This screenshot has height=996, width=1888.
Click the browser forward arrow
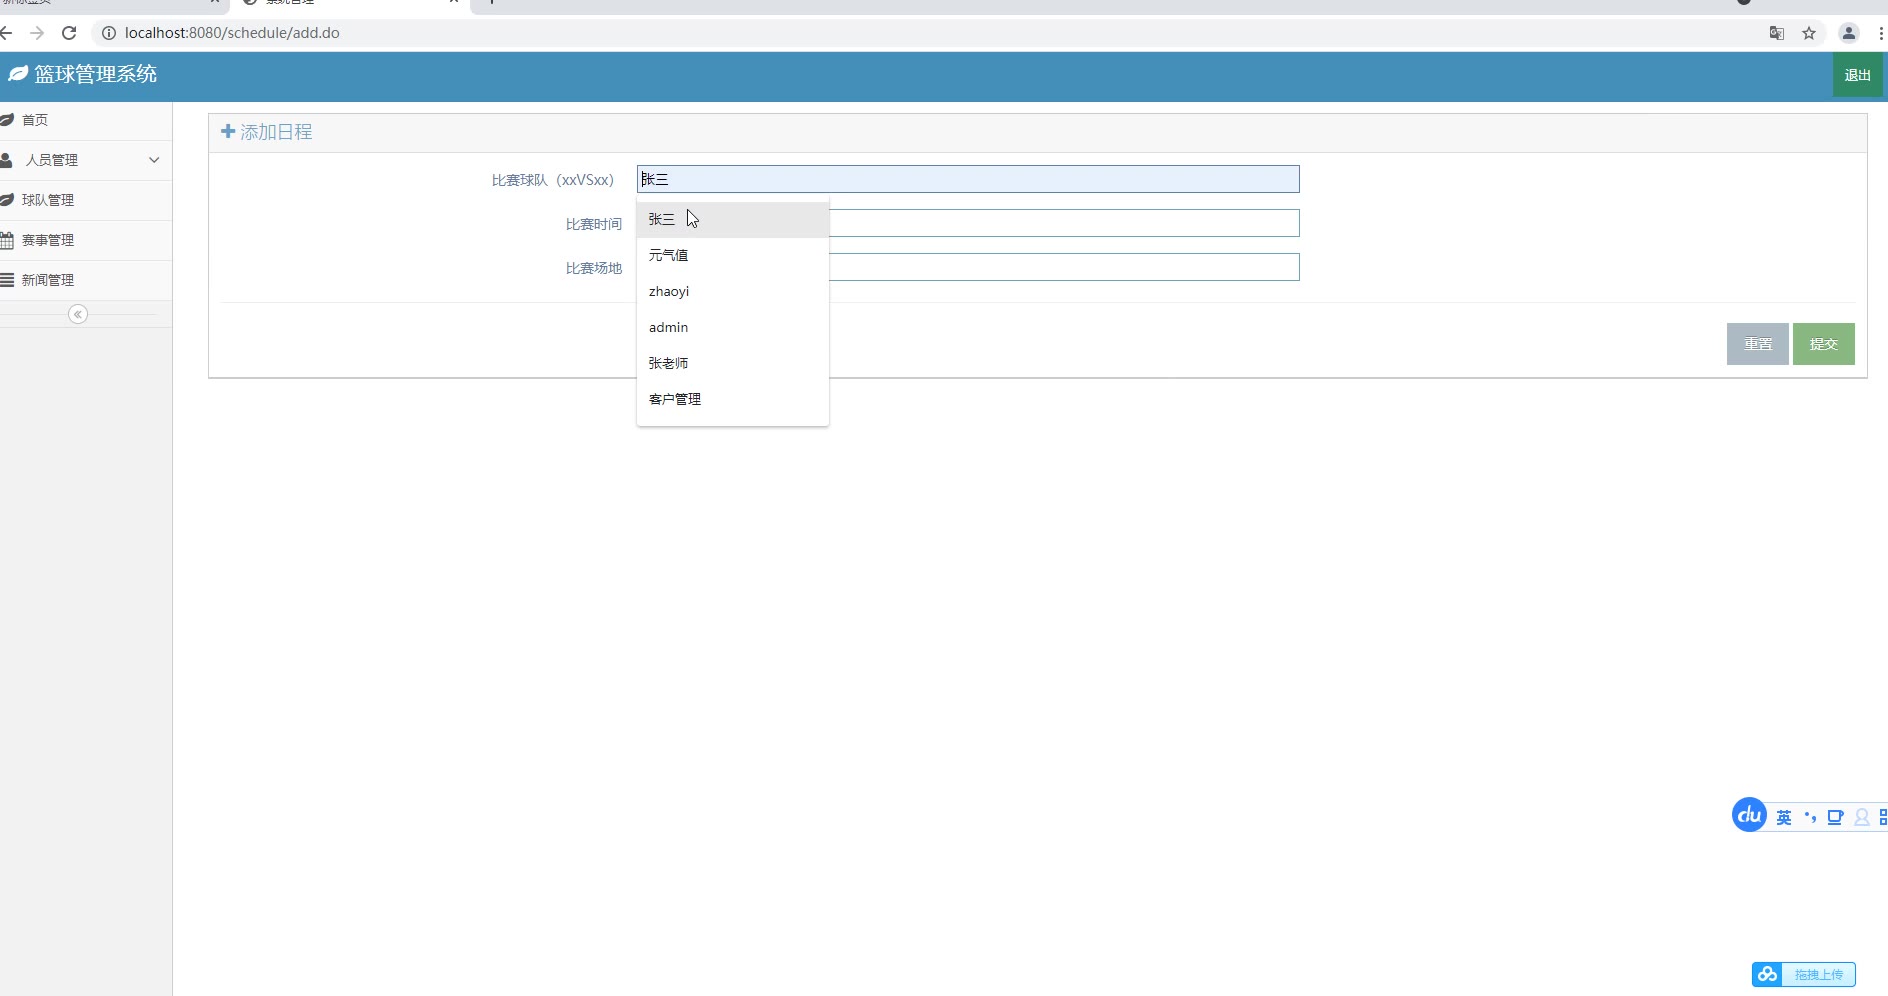click(x=37, y=33)
